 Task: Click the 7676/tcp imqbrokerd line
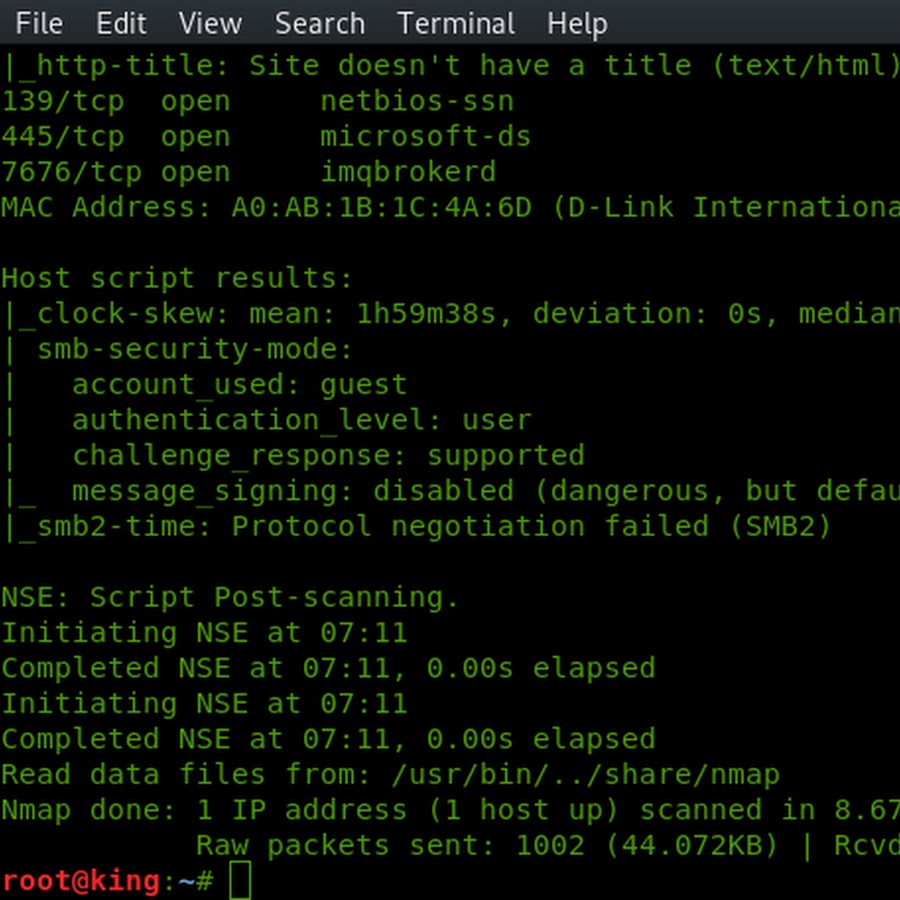click(249, 173)
